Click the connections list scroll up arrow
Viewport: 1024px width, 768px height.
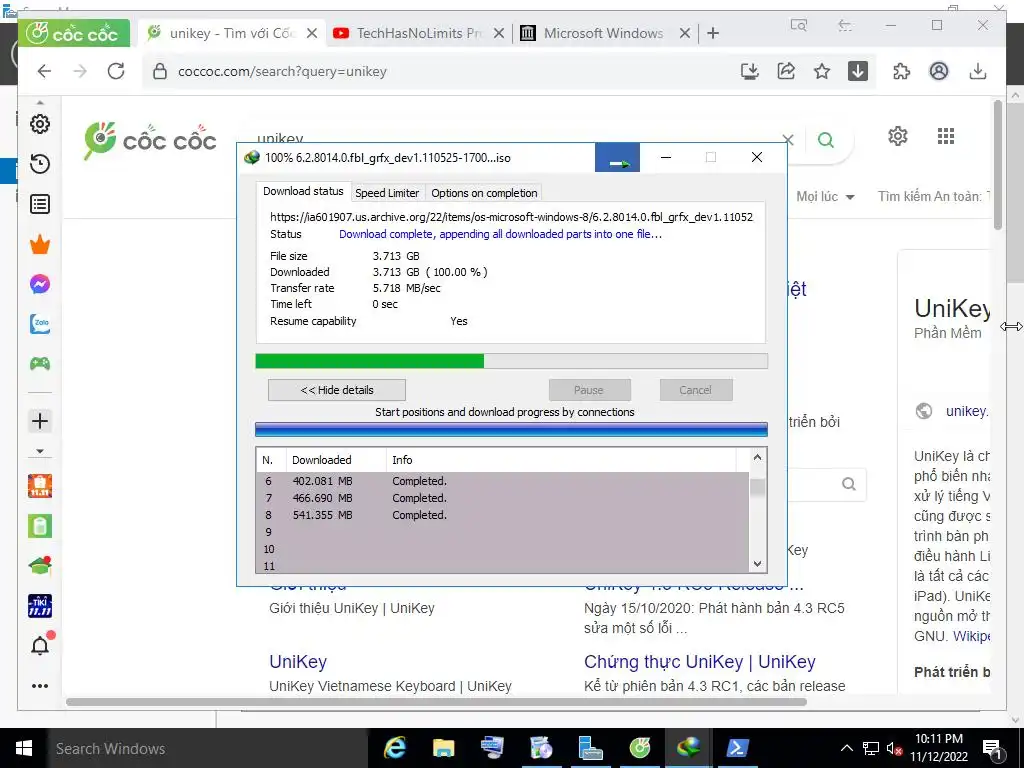[x=758, y=457]
